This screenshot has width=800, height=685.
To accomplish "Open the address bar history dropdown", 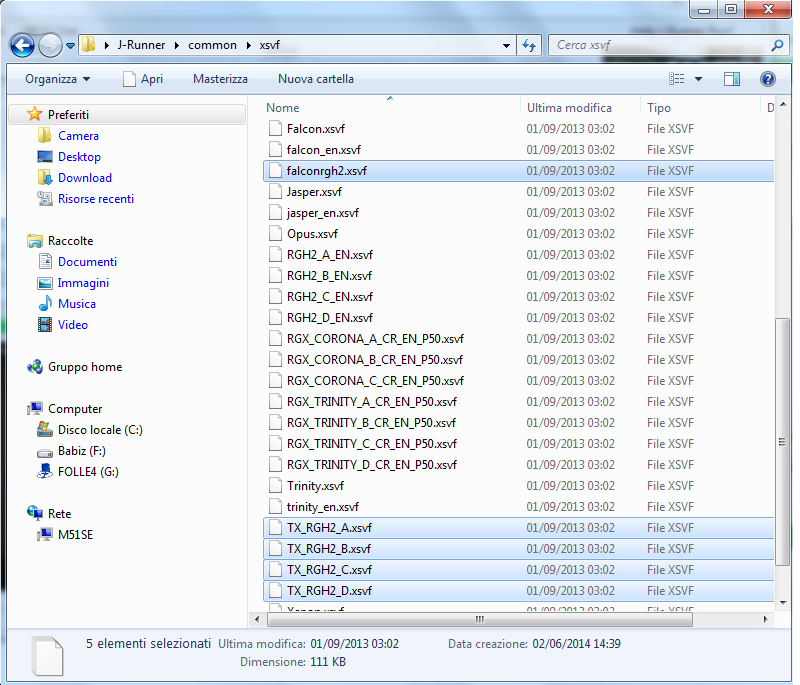I will [x=506, y=45].
